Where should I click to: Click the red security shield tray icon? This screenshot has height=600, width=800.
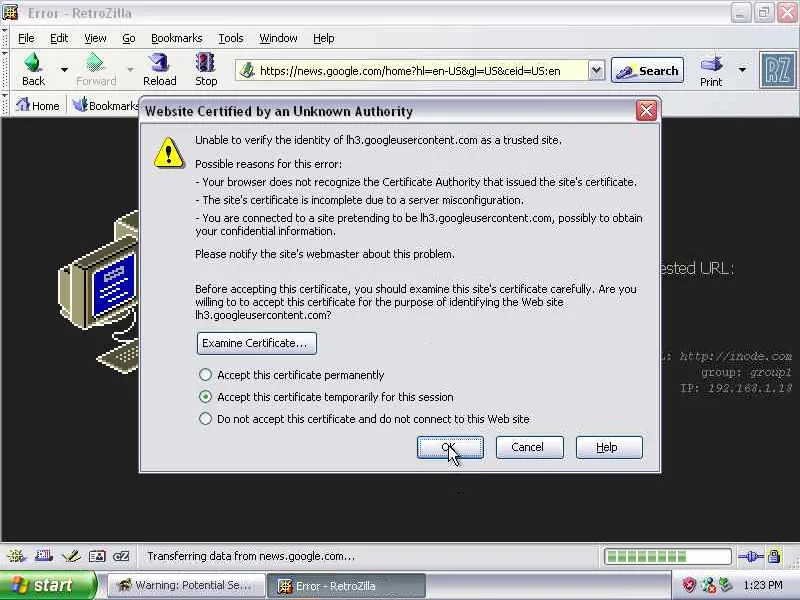click(x=688, y=585)
